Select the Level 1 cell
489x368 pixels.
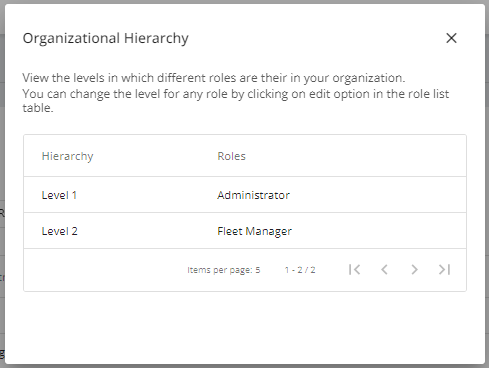[x=59, y=195]
